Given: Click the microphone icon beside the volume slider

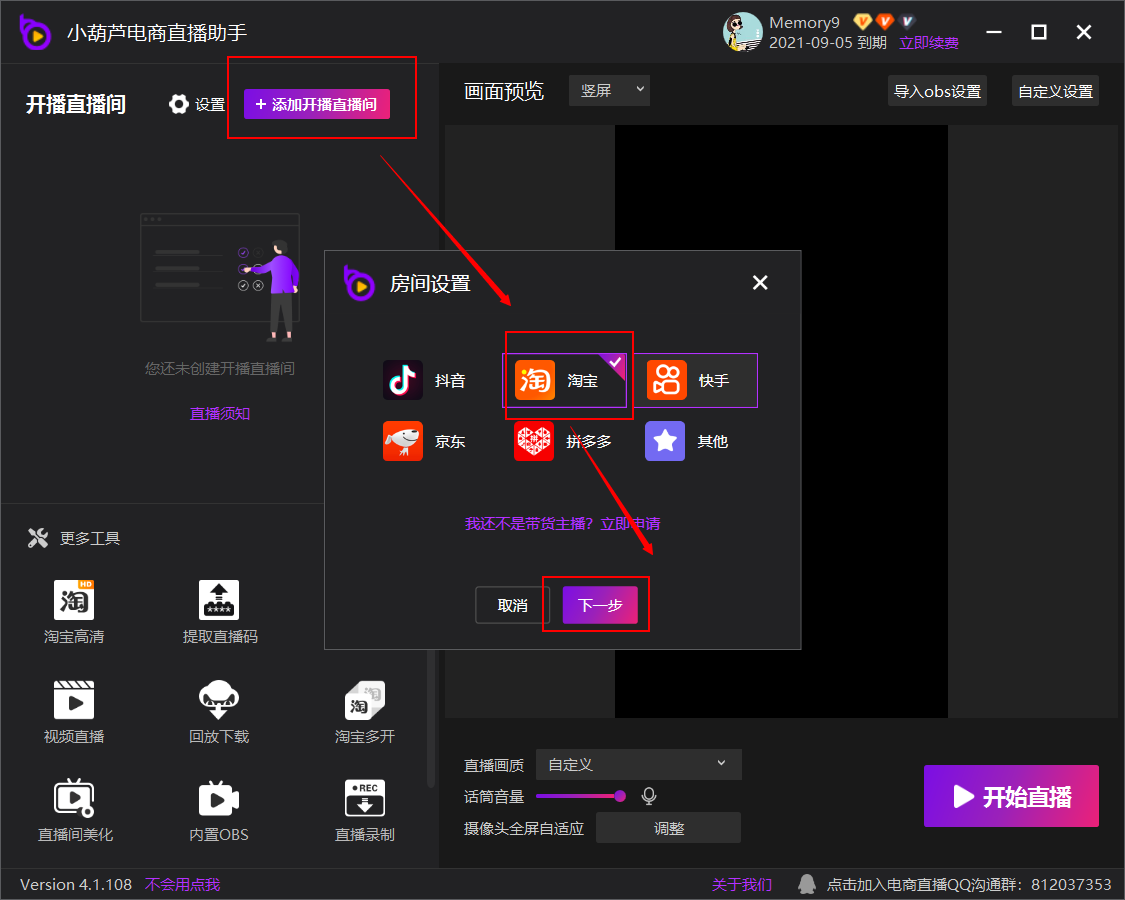Looking at the screenshot, I should pyautogui.click(x=649, y=796).
